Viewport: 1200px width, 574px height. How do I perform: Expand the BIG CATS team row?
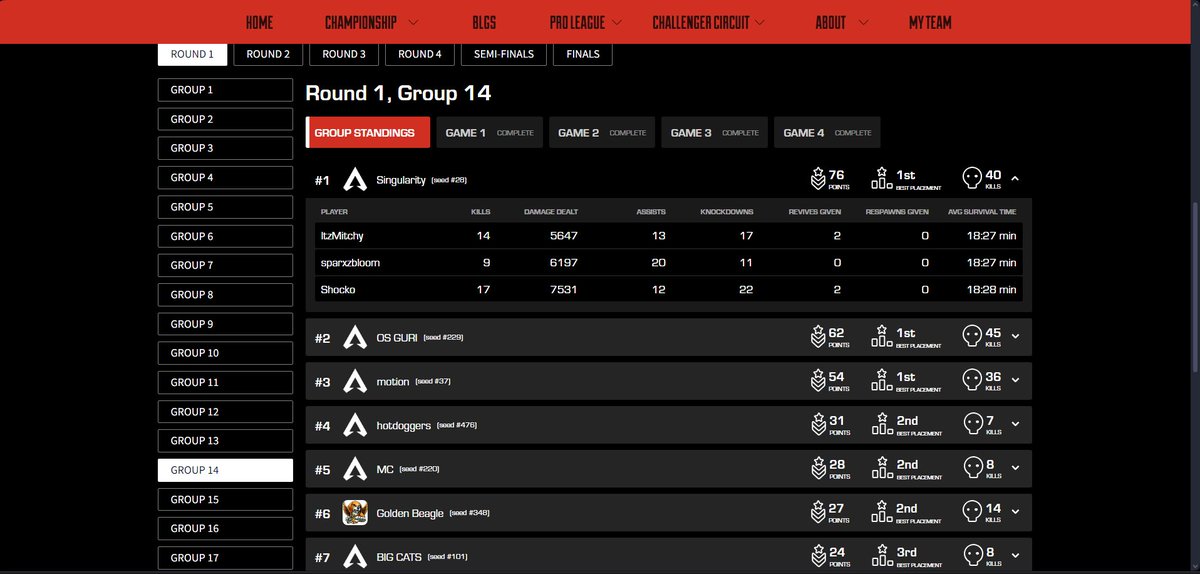pyautogui.click(x=1015, y=556)
